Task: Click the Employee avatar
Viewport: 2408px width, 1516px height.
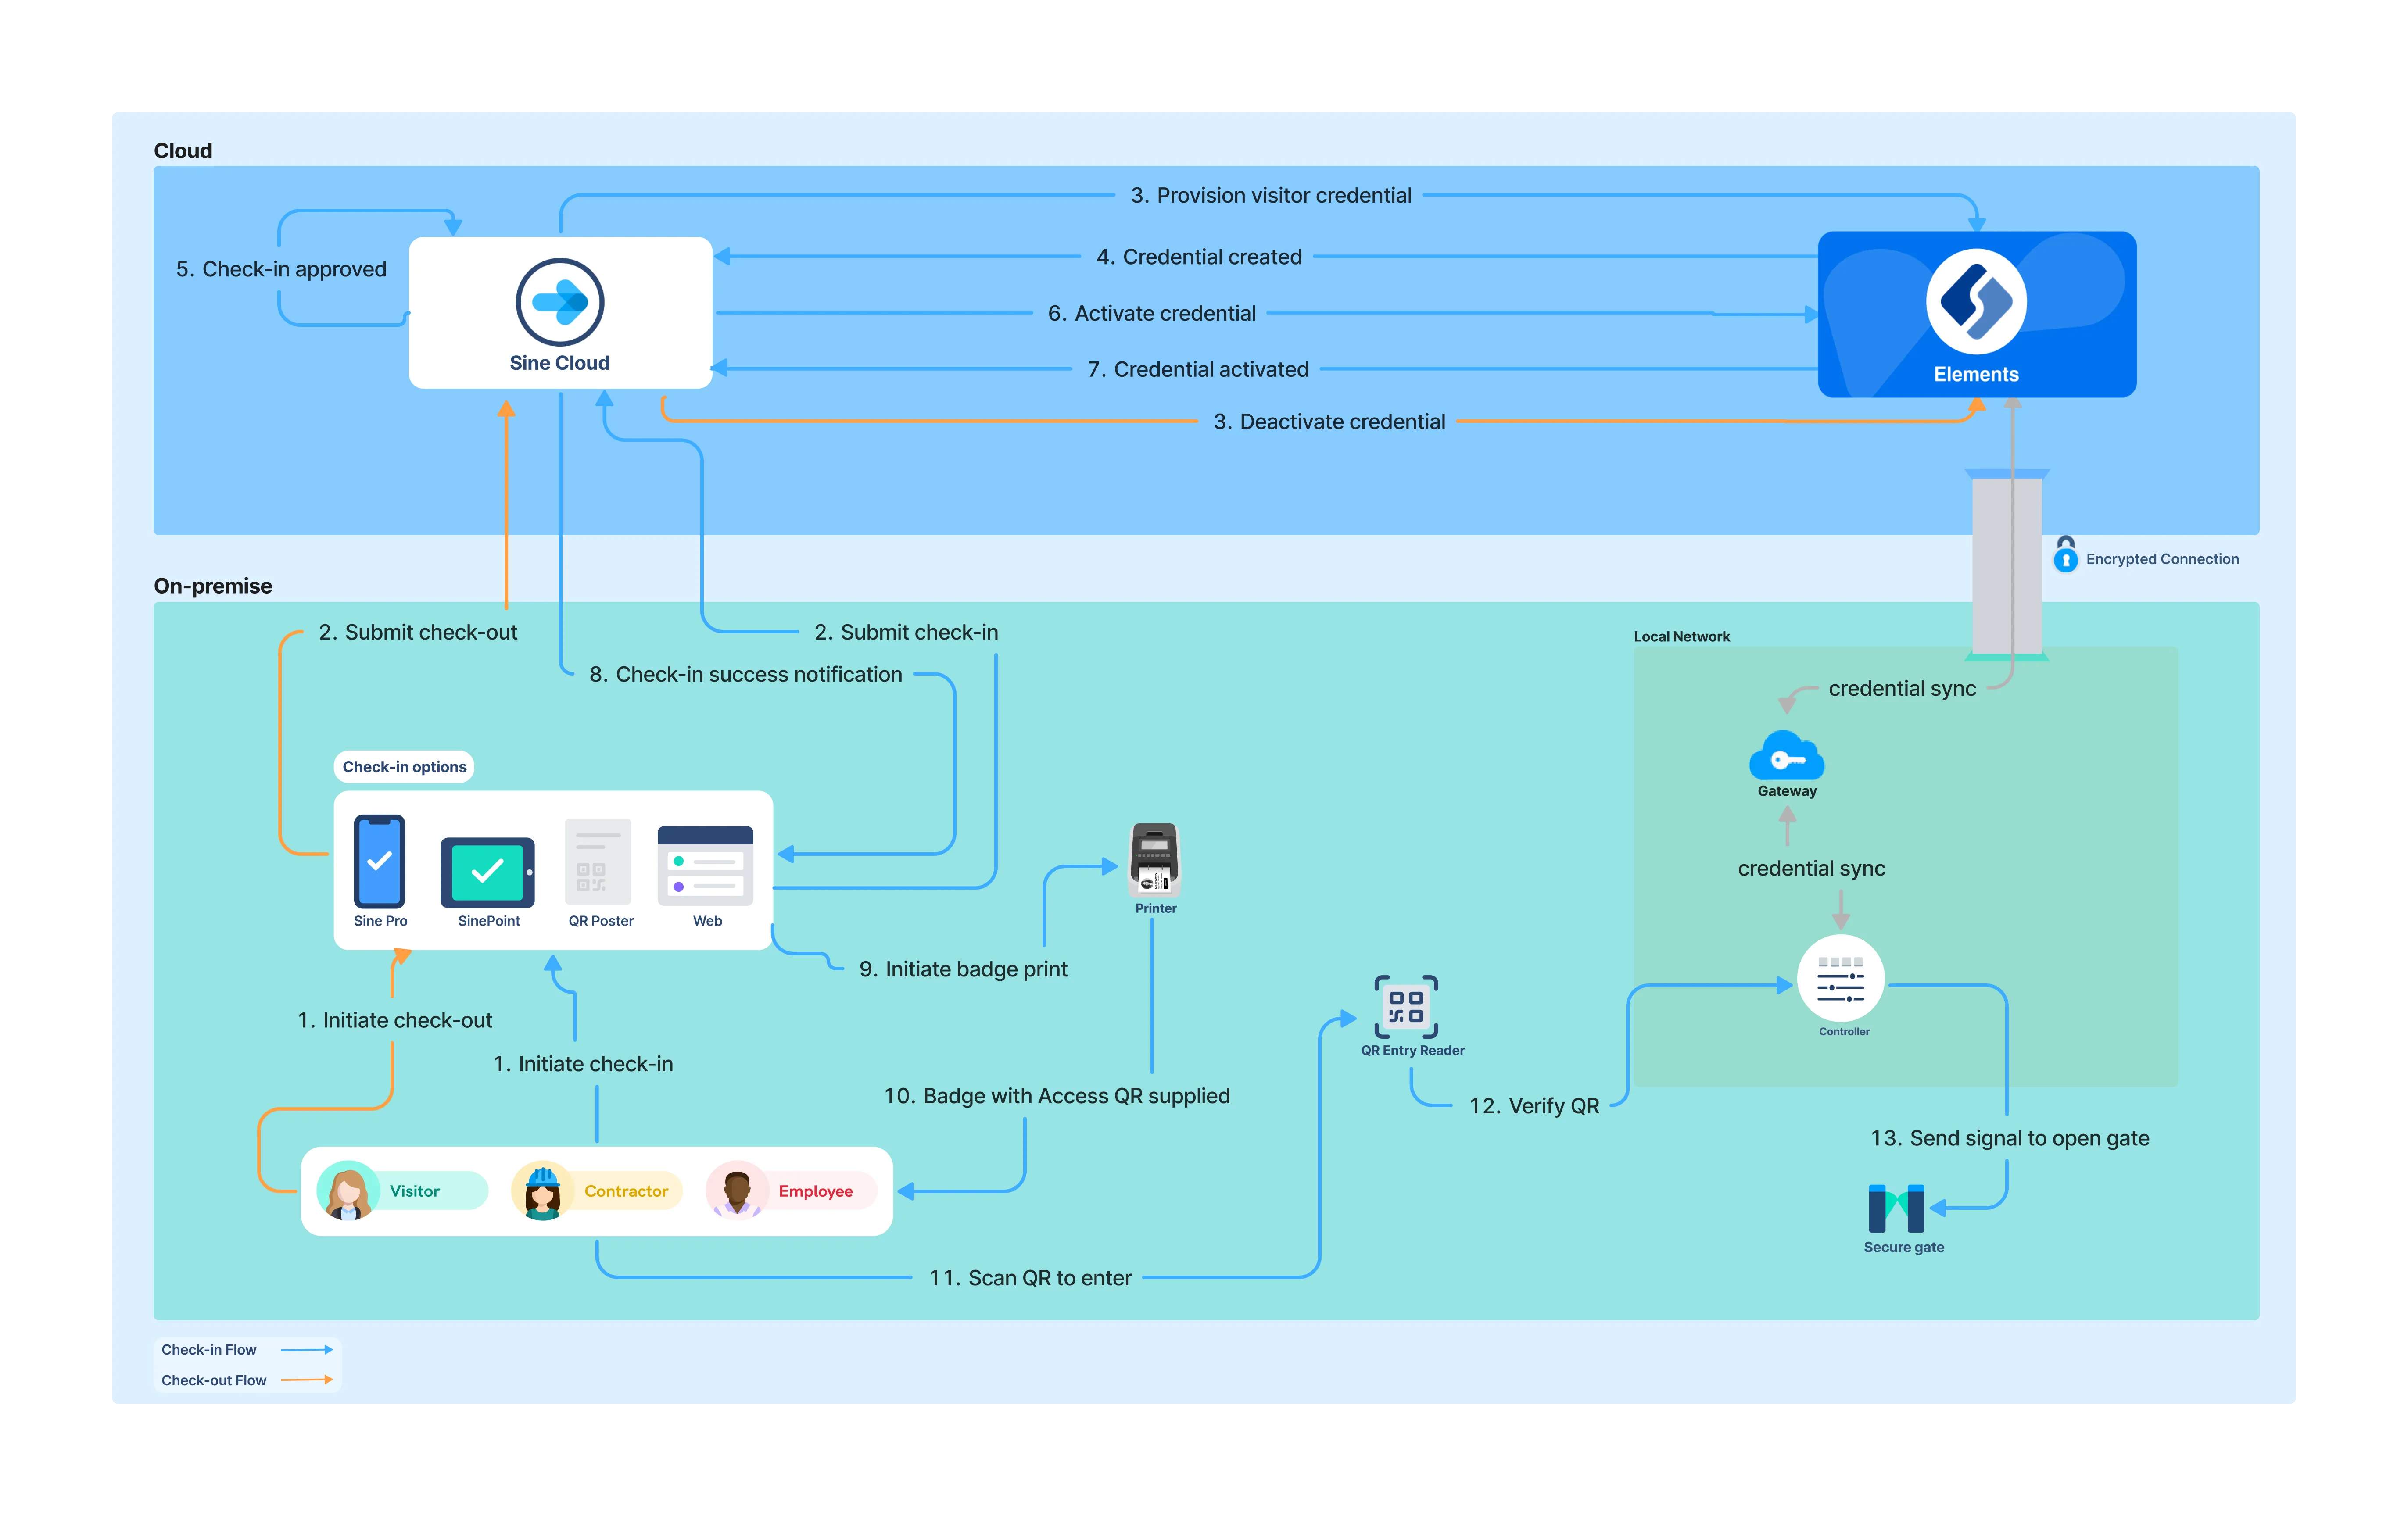Action: coord(738,1191)
